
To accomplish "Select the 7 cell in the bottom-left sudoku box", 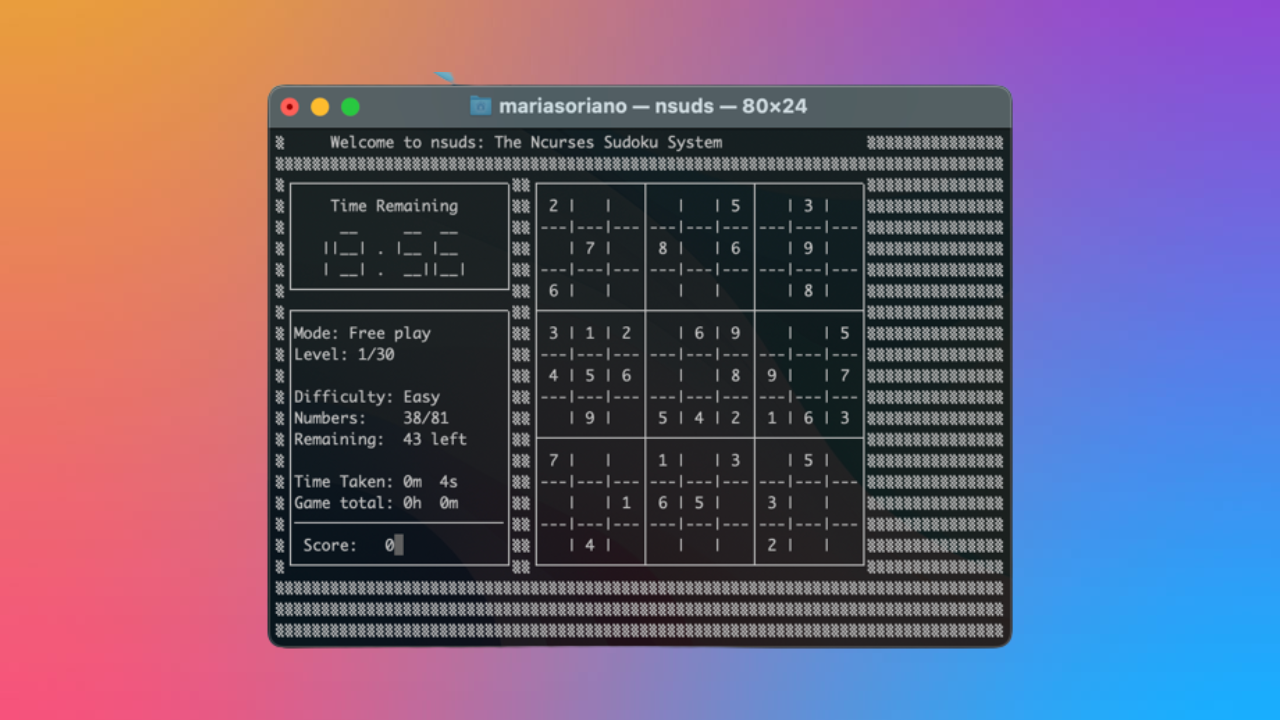I will pyautogui.click(x=553, y=460).
